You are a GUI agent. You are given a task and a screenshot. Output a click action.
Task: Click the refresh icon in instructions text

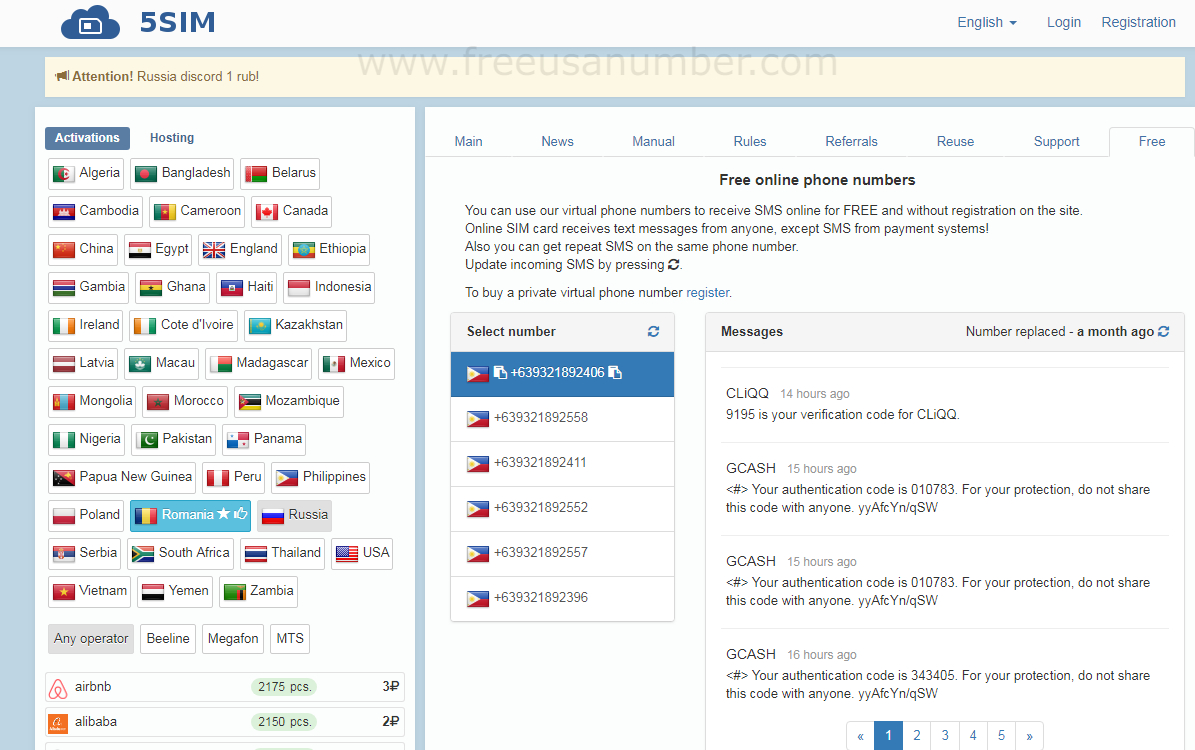pyautogui.click(x=673, y=264)
